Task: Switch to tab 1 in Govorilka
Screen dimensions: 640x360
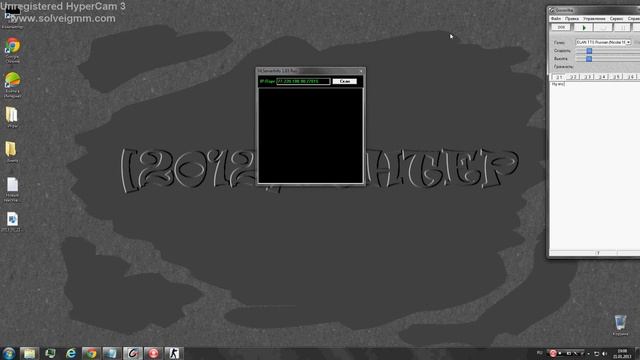Action: pyautogui.click(x=558, y=77)
